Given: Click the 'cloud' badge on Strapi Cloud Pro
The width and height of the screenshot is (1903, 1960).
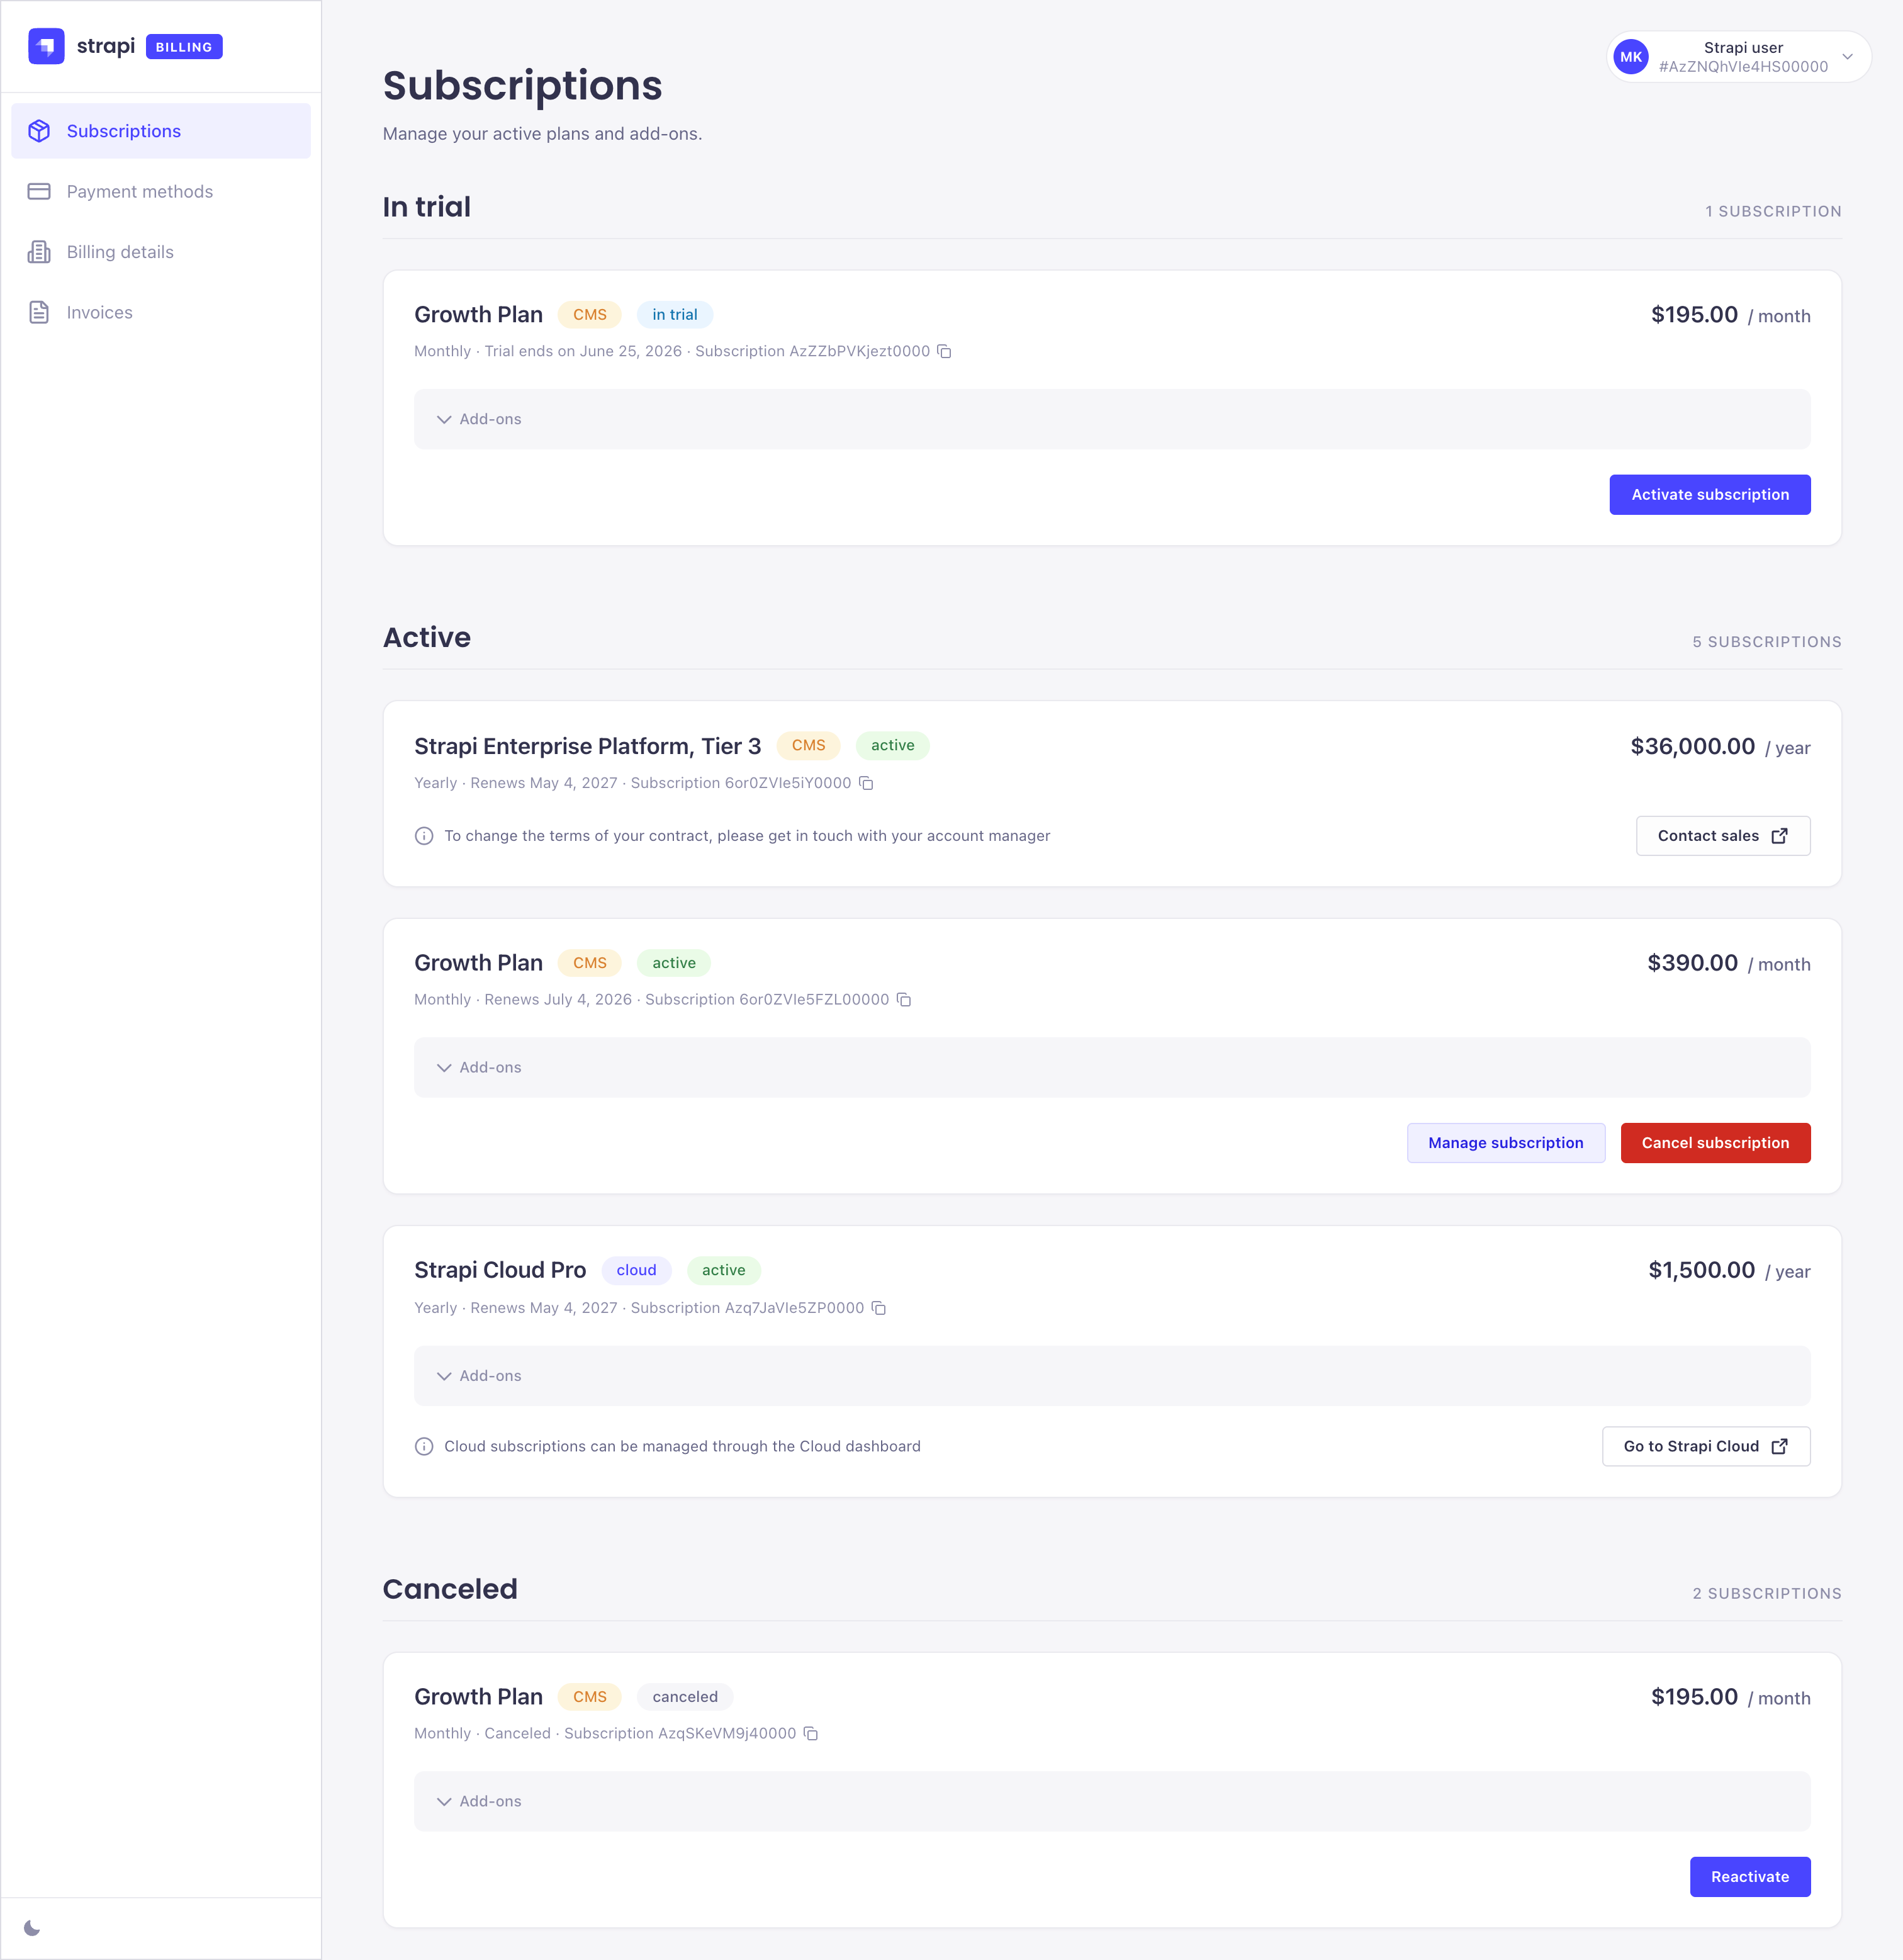Looking at the screenshot, I should coord(636,1270).
